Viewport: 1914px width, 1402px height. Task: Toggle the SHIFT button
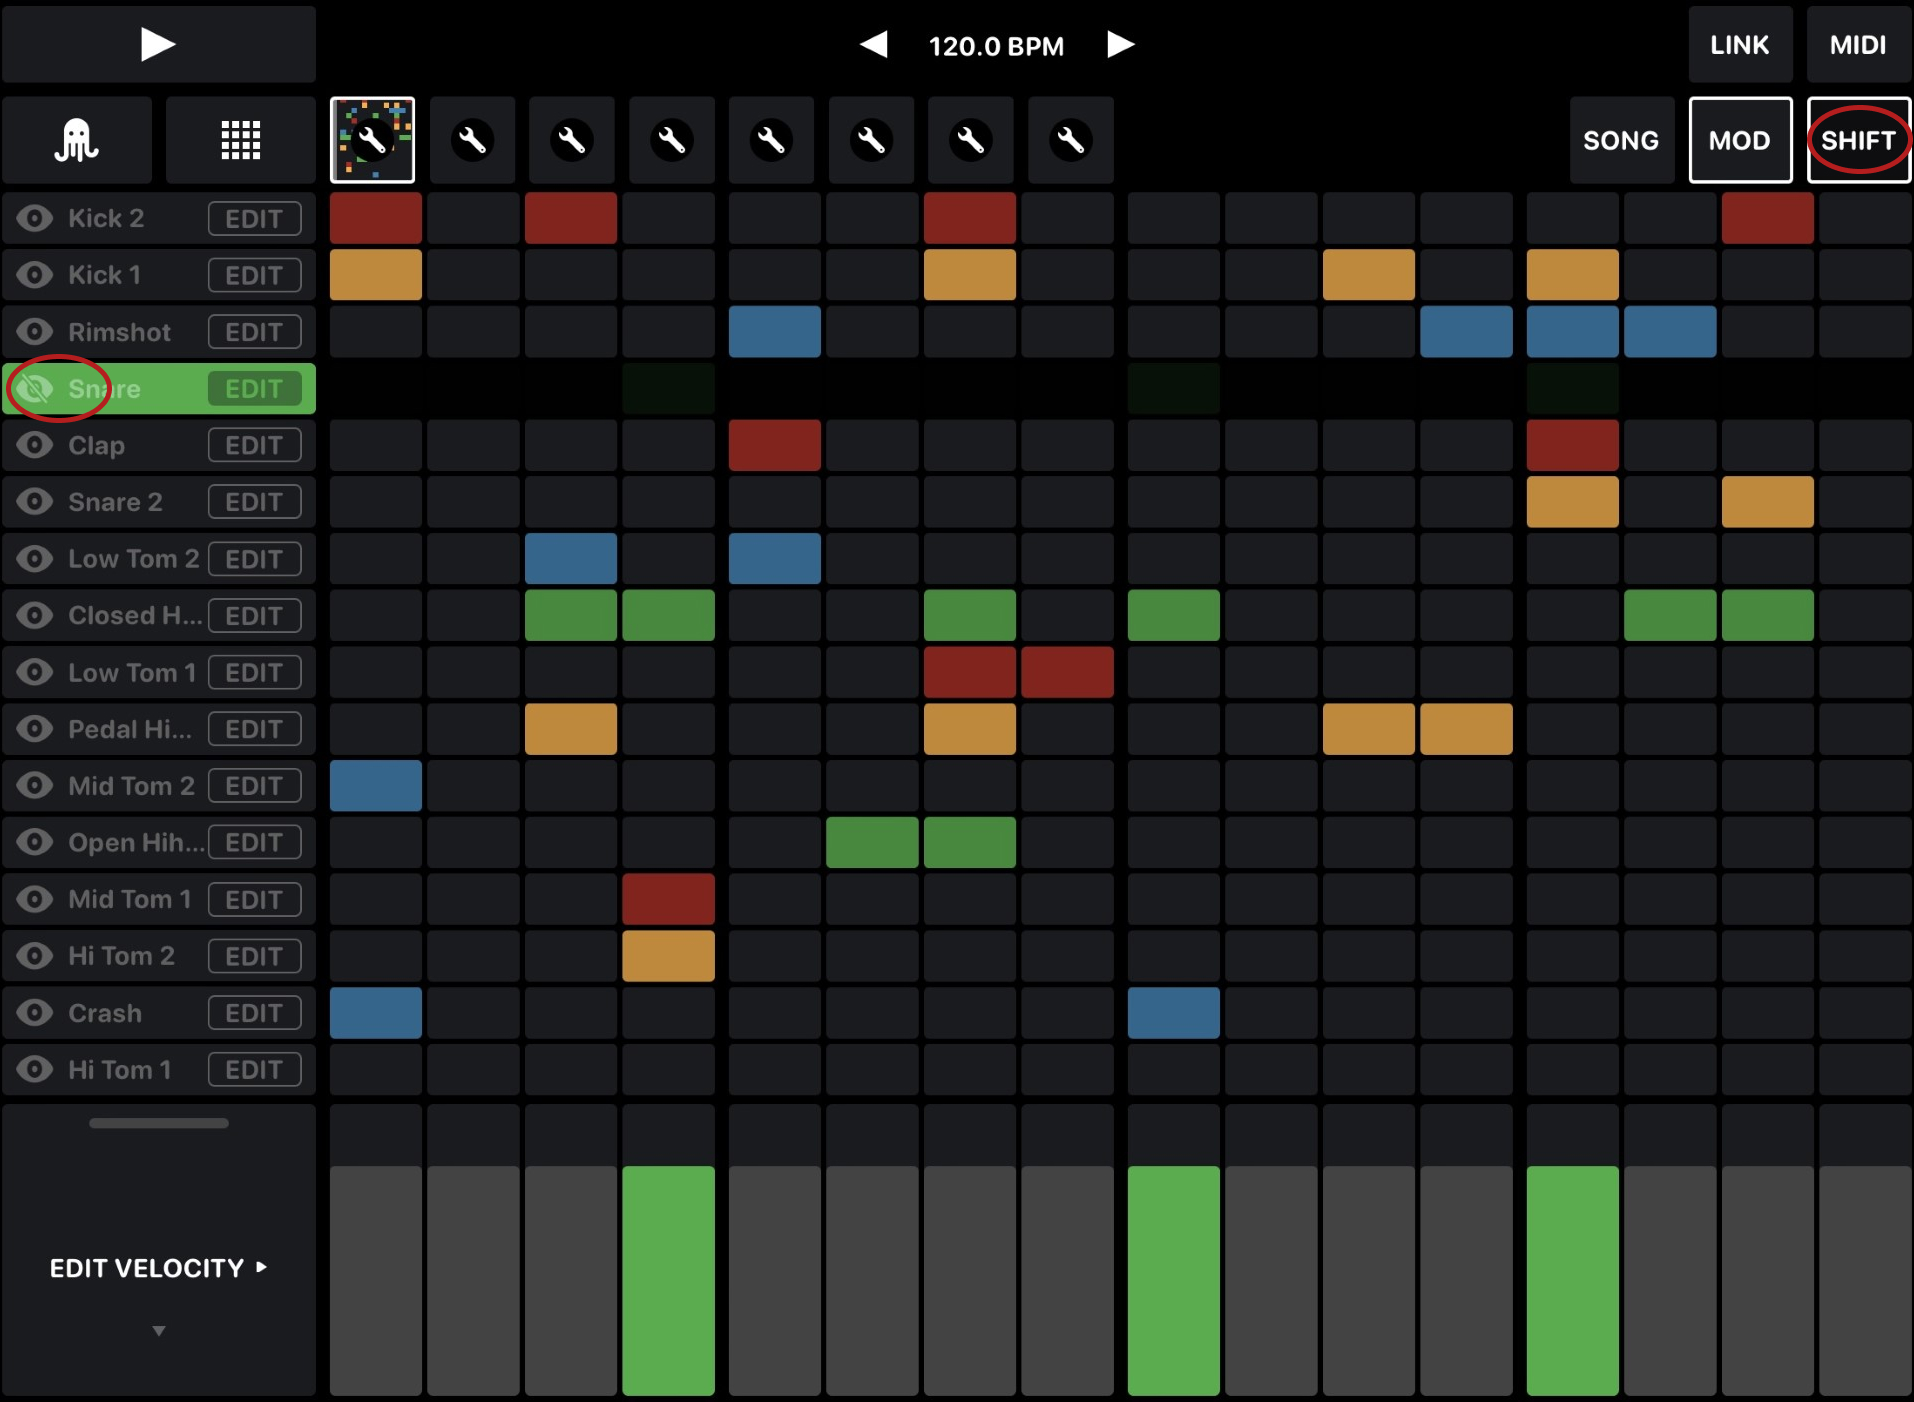coord(1859,140)
